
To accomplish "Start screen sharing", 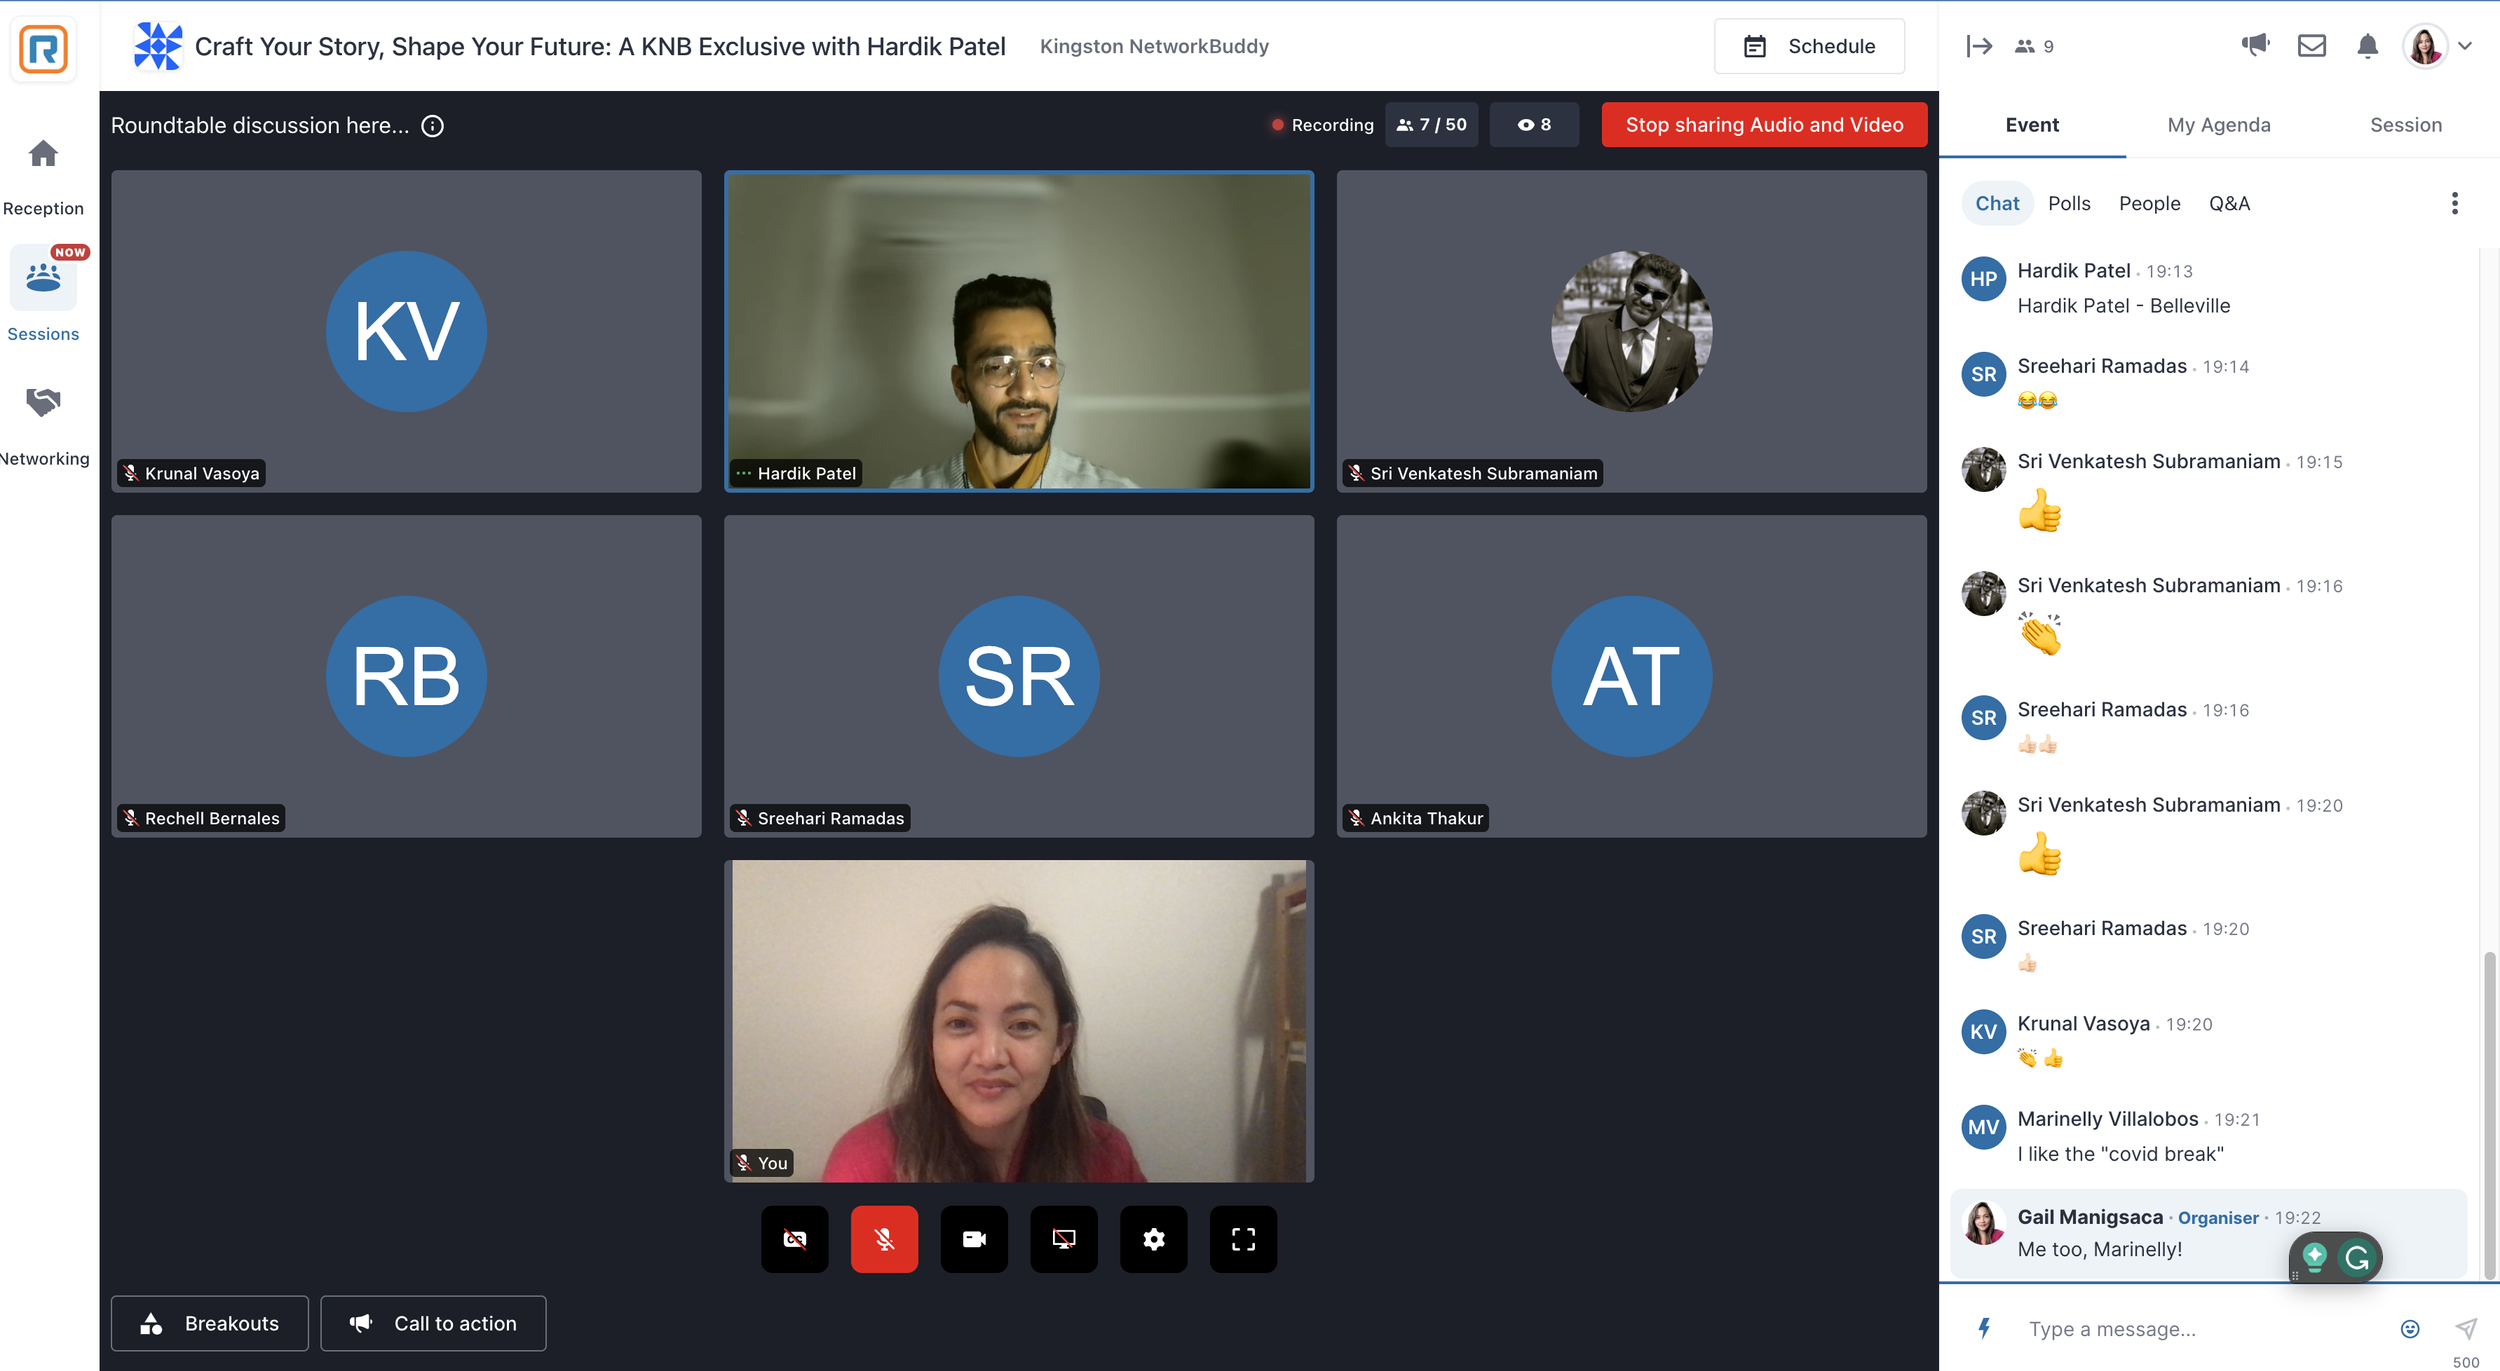I will pos(1063,1239).
